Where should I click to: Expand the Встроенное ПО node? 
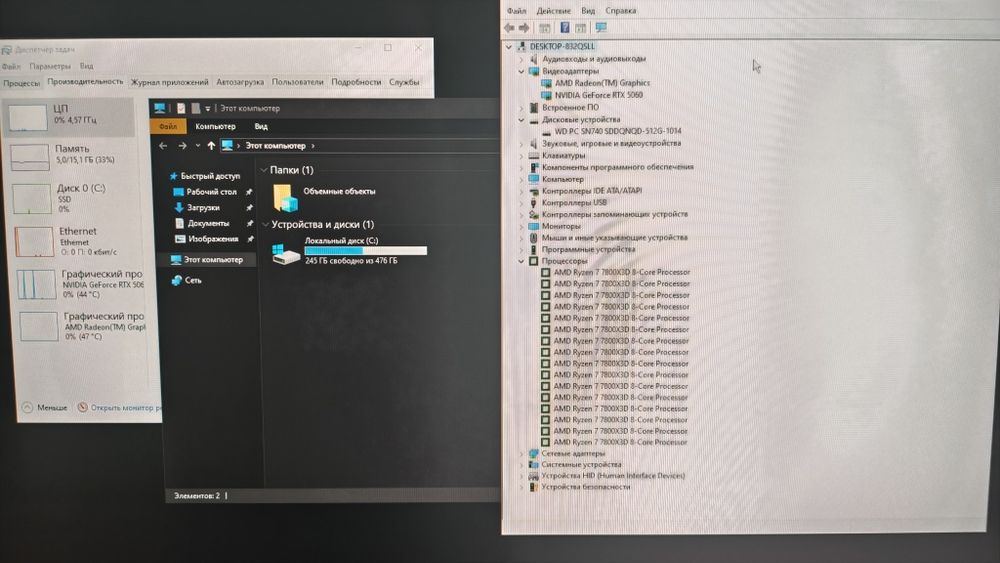(x=521, y=108)
